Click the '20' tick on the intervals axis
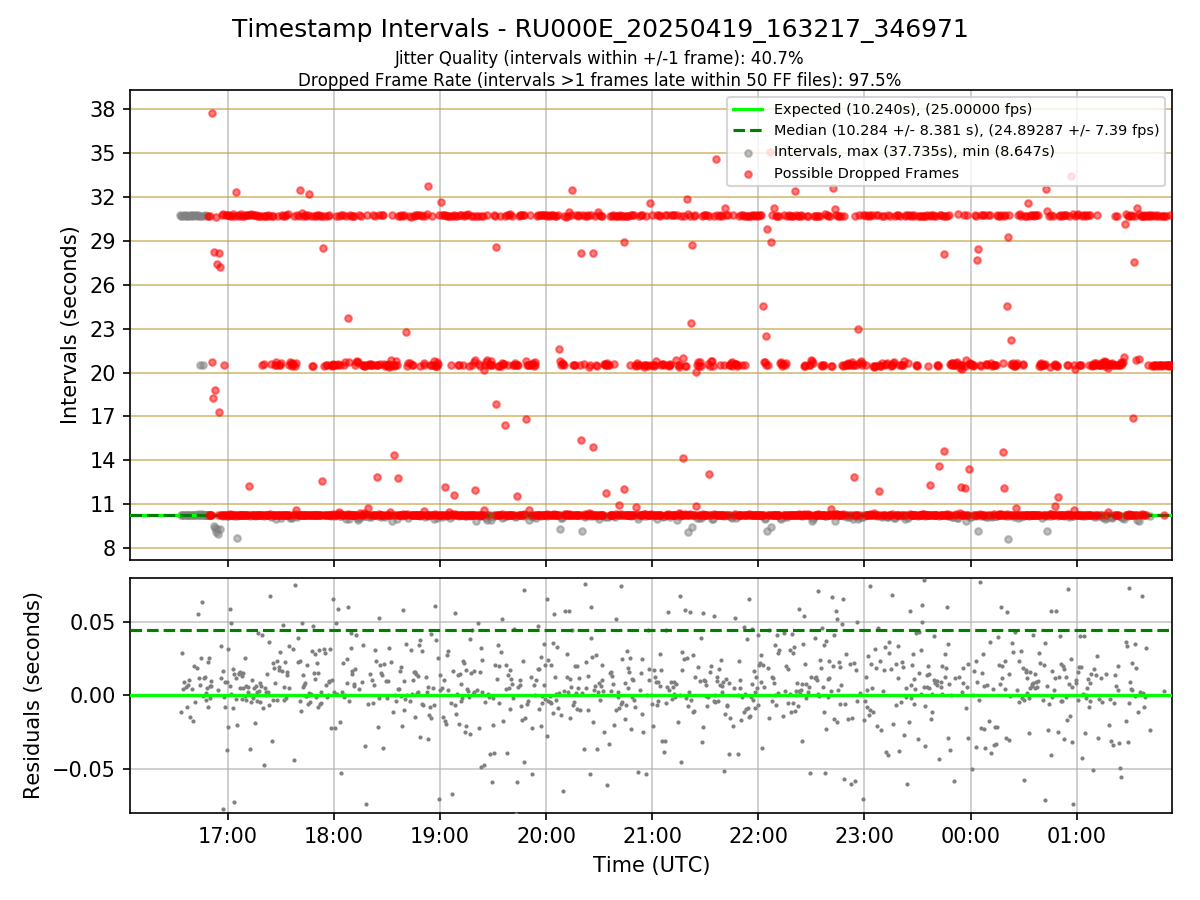 tap(104, 373)
